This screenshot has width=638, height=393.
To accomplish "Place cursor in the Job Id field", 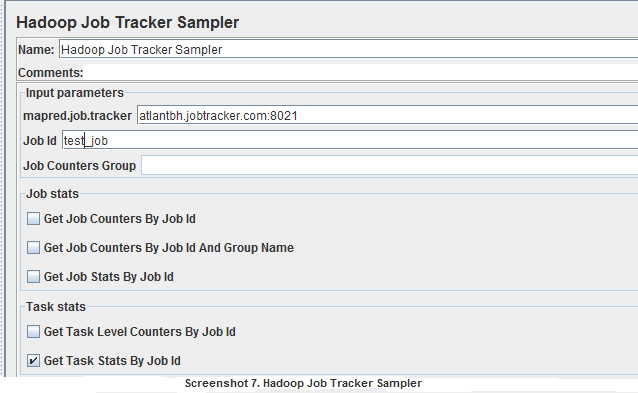I will (x=350, y=140).
